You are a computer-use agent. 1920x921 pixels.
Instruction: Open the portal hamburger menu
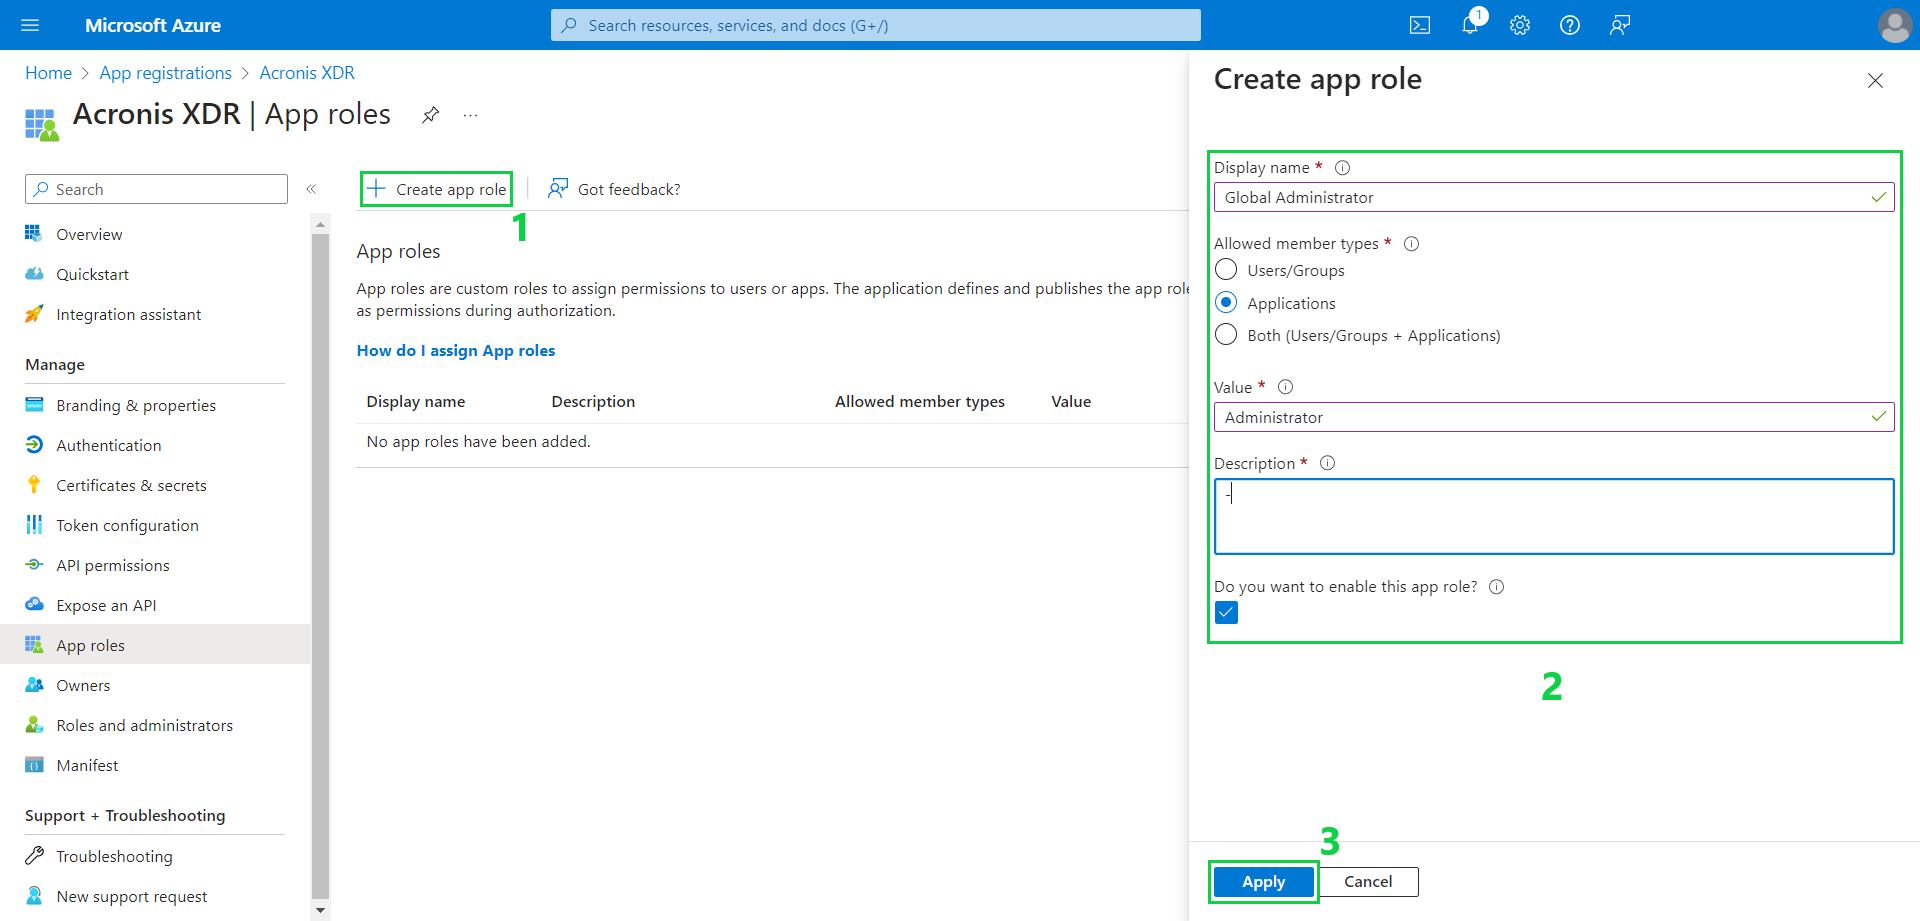point(29,25)
